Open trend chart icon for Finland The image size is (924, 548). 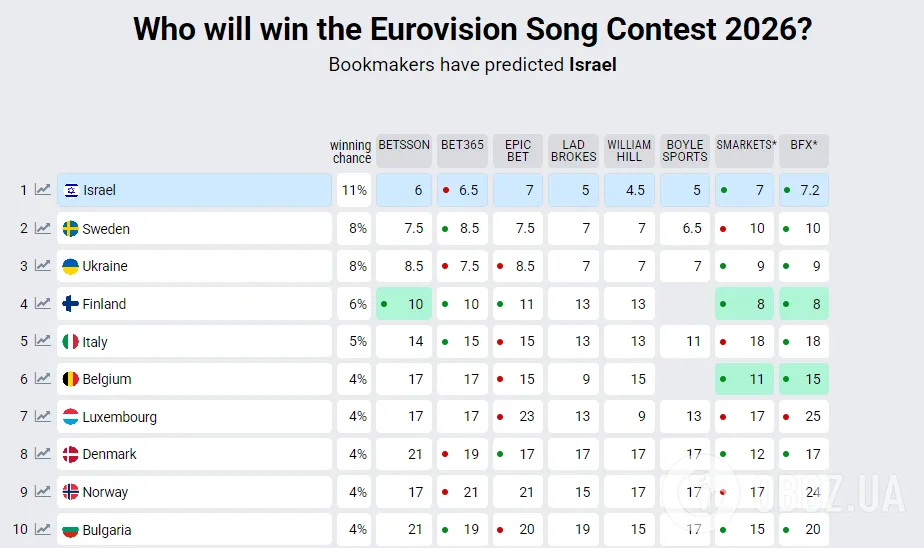(x=42, y=303)
